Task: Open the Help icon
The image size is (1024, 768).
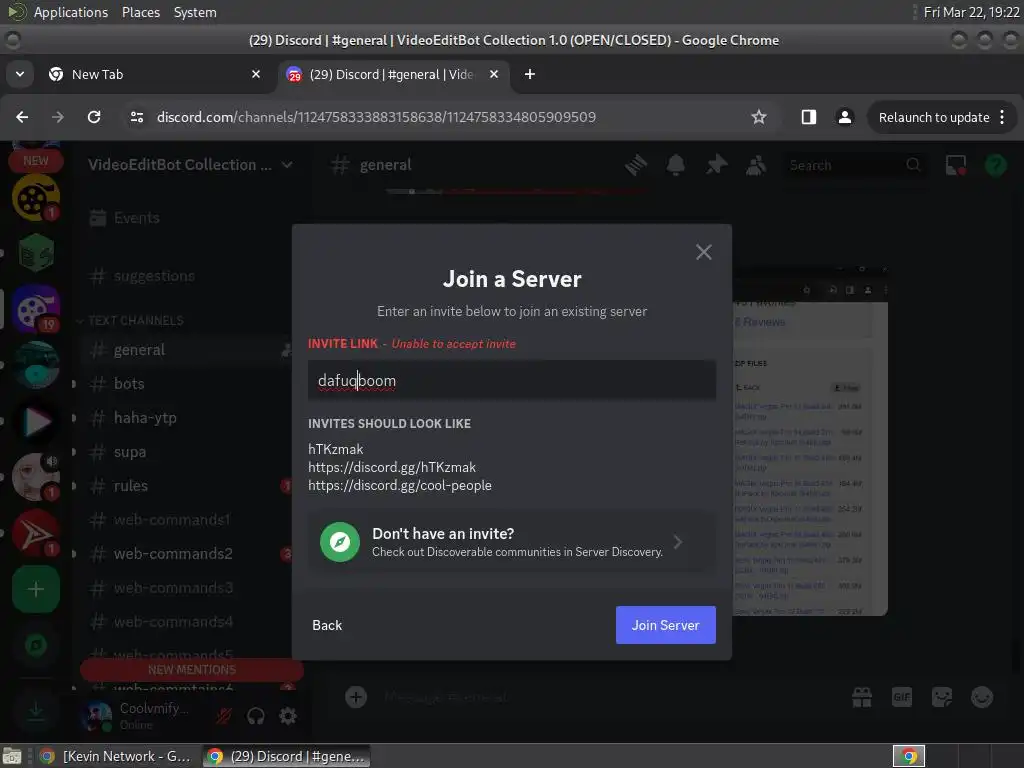Action: (x=995, y=165)
